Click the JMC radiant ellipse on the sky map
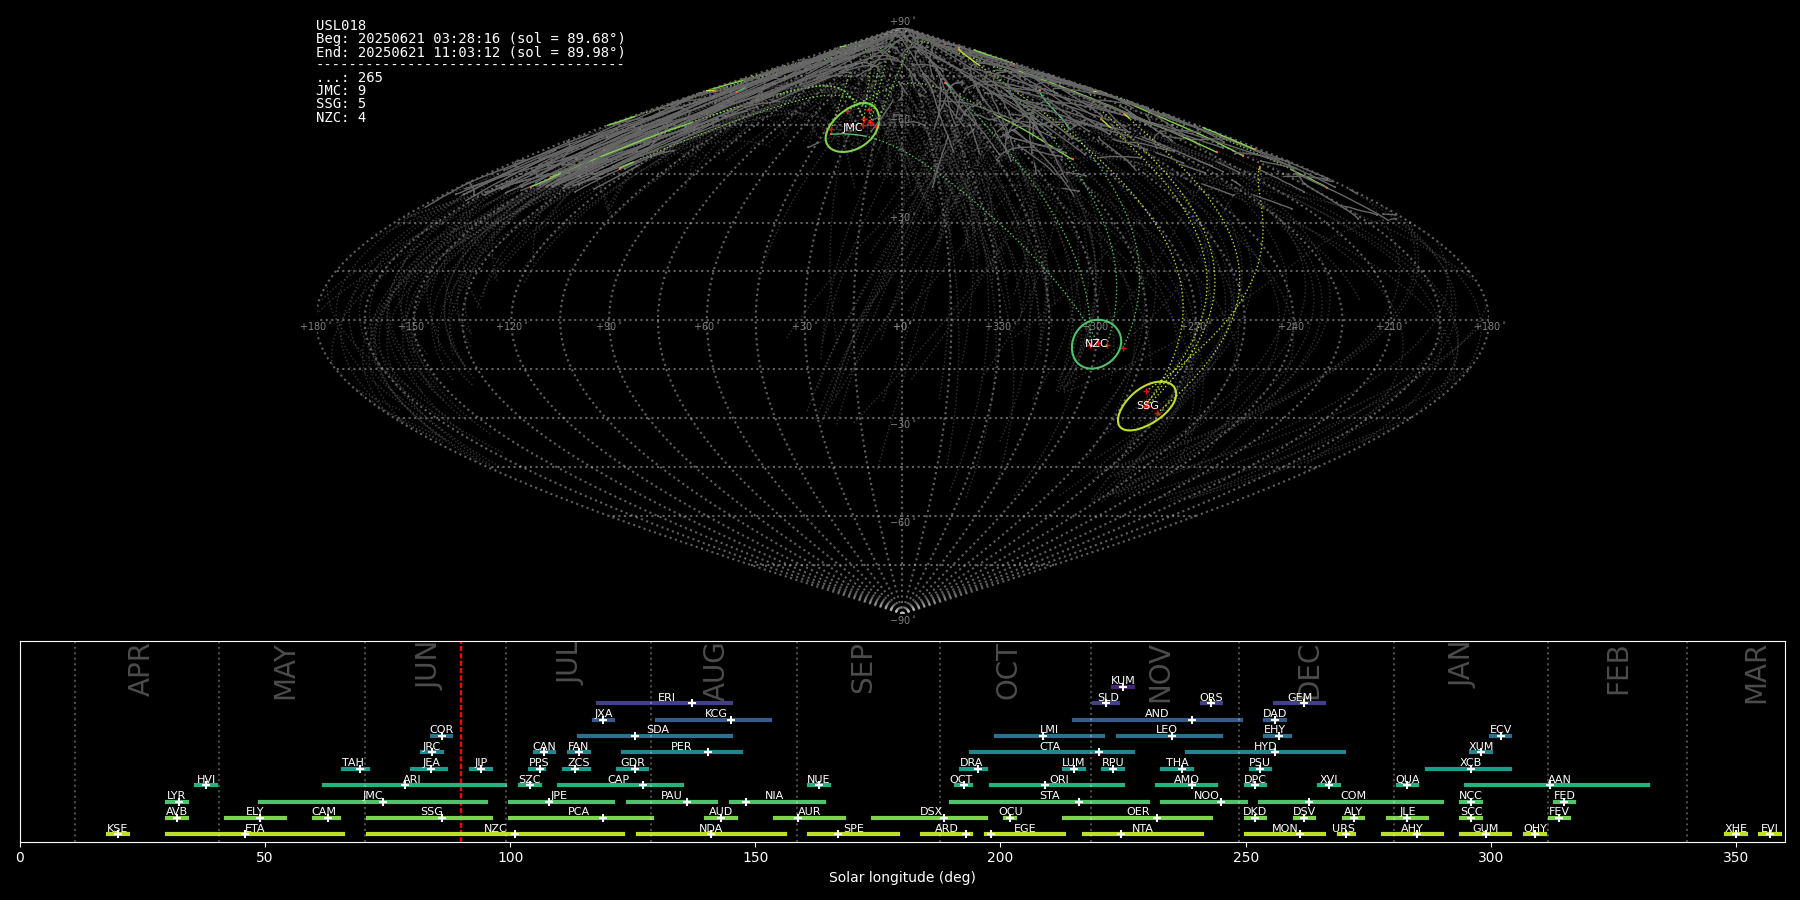 click(x=852, y=127)
